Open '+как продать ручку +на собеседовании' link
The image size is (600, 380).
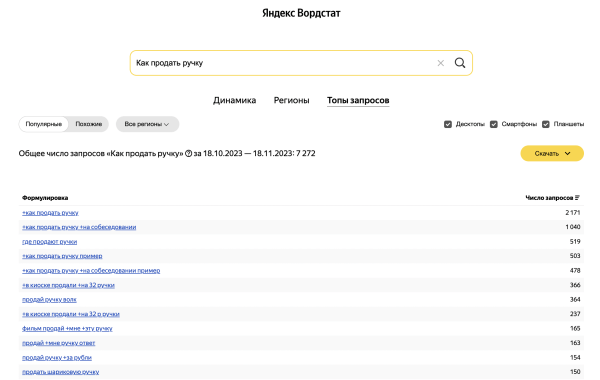tap(79, 227)
